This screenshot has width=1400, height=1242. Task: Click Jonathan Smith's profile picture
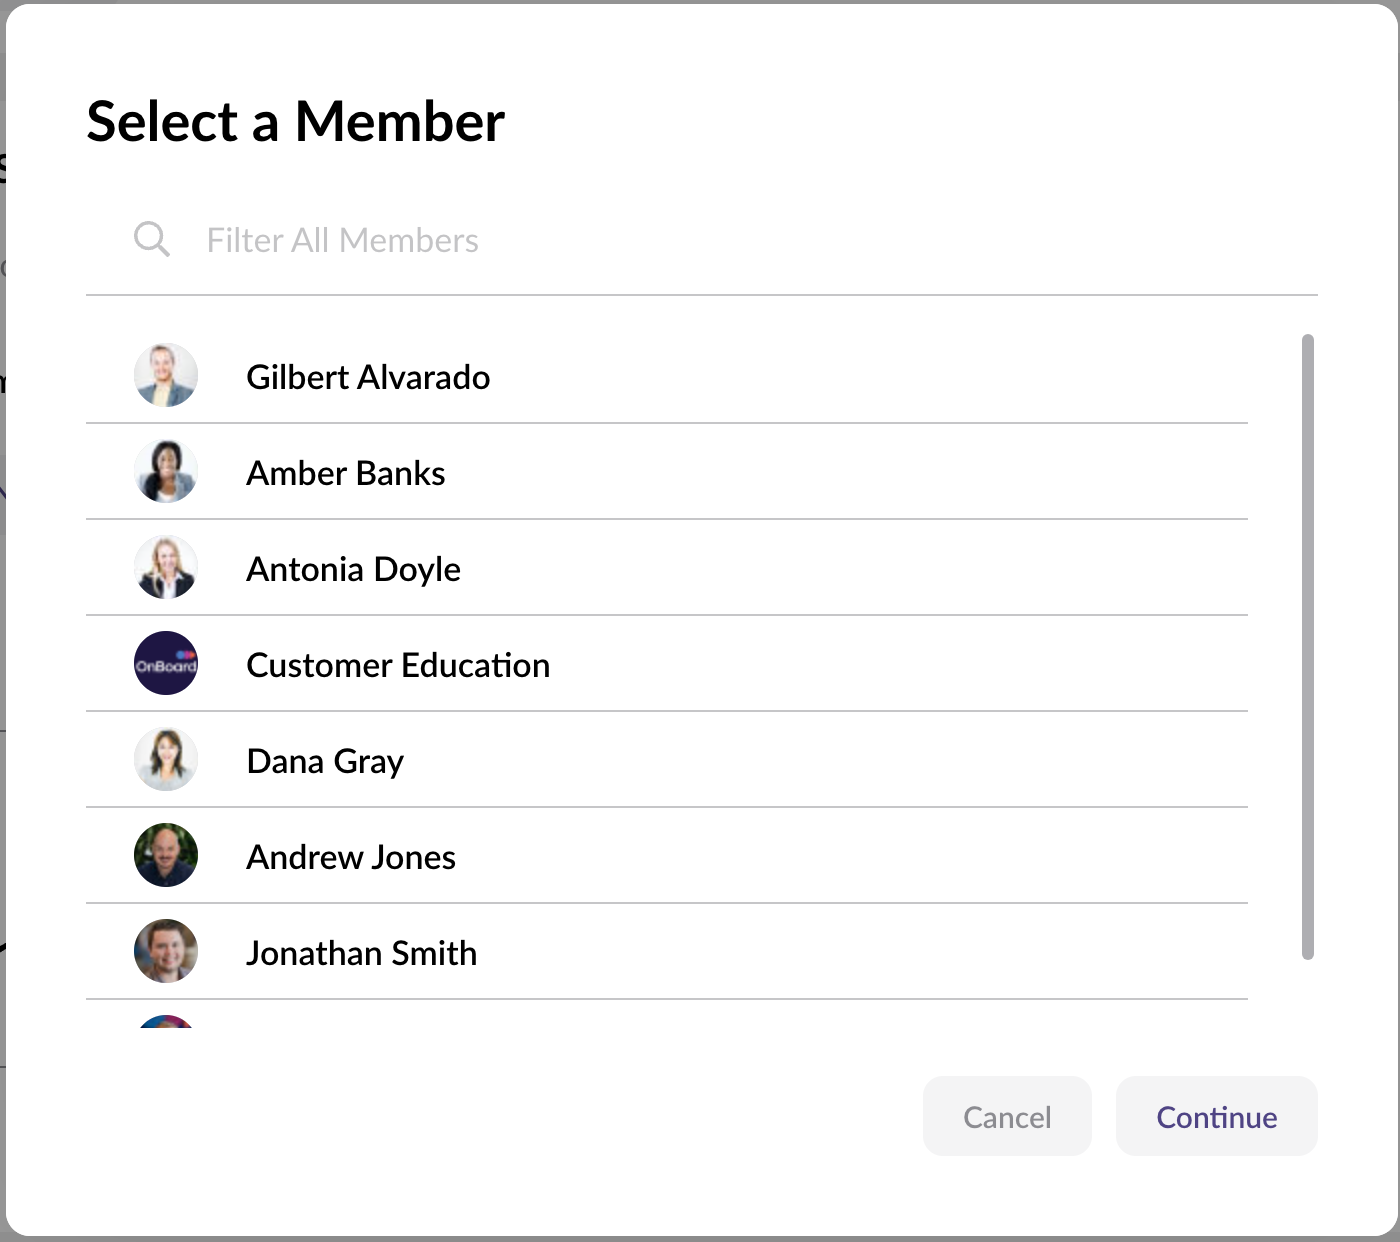pyautogui.click(x=166, y=952)
